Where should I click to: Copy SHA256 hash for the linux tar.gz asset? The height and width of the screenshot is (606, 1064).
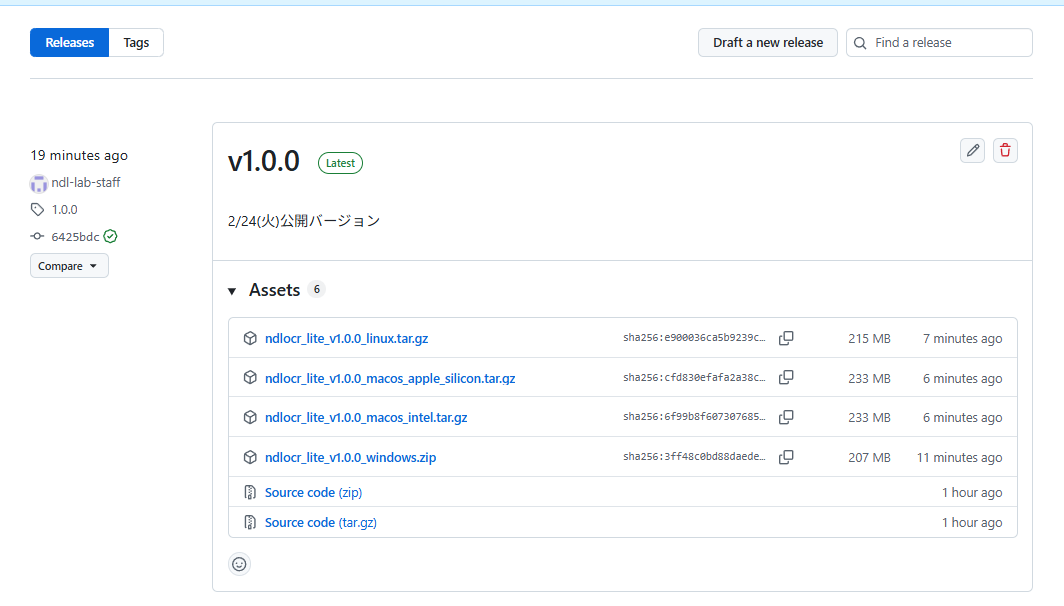click(x=786, y=339)
